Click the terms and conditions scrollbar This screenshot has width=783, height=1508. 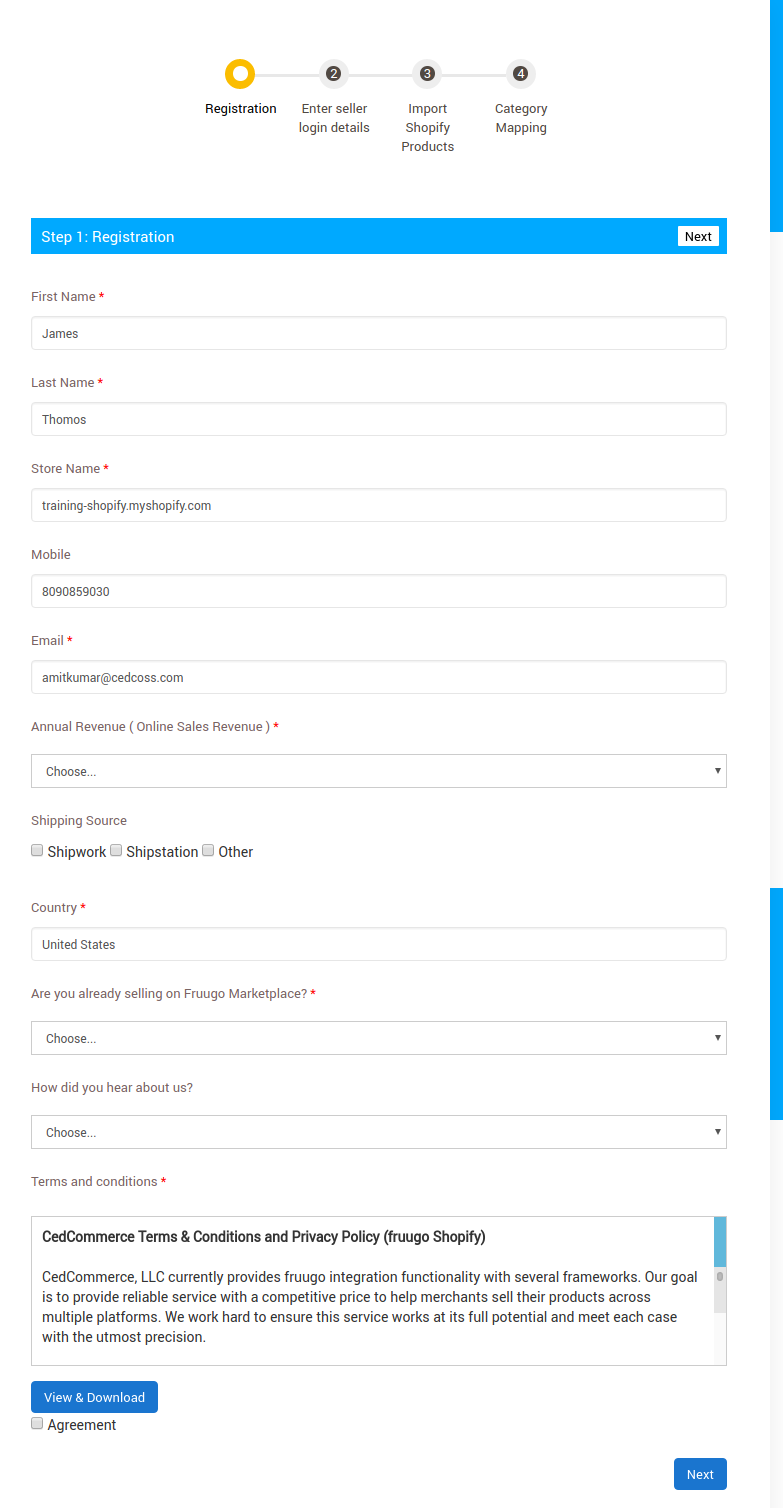(720, 1290)
